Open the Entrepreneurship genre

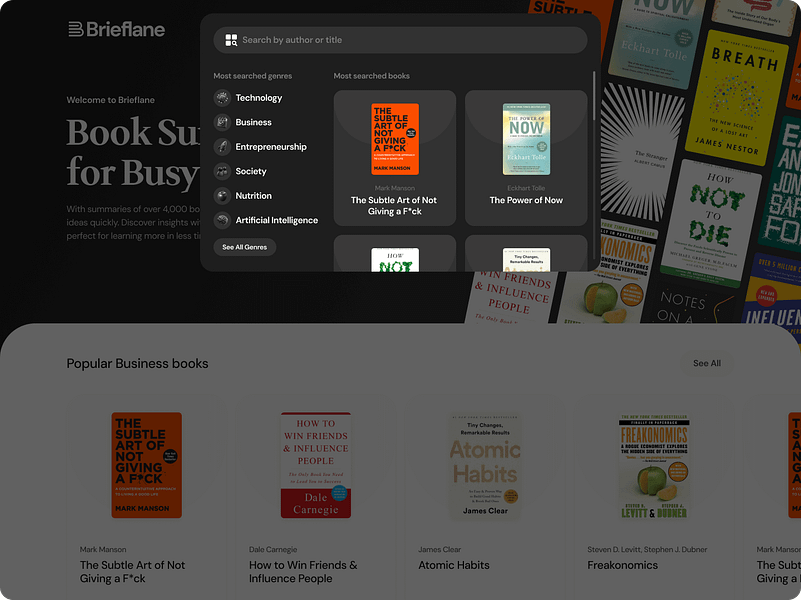[271, 147]
